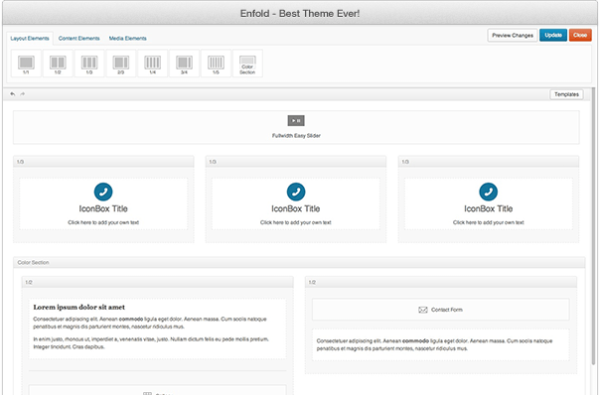Click the blue Update button
This screenshot has height=395, width=600.
click(553, 35)
